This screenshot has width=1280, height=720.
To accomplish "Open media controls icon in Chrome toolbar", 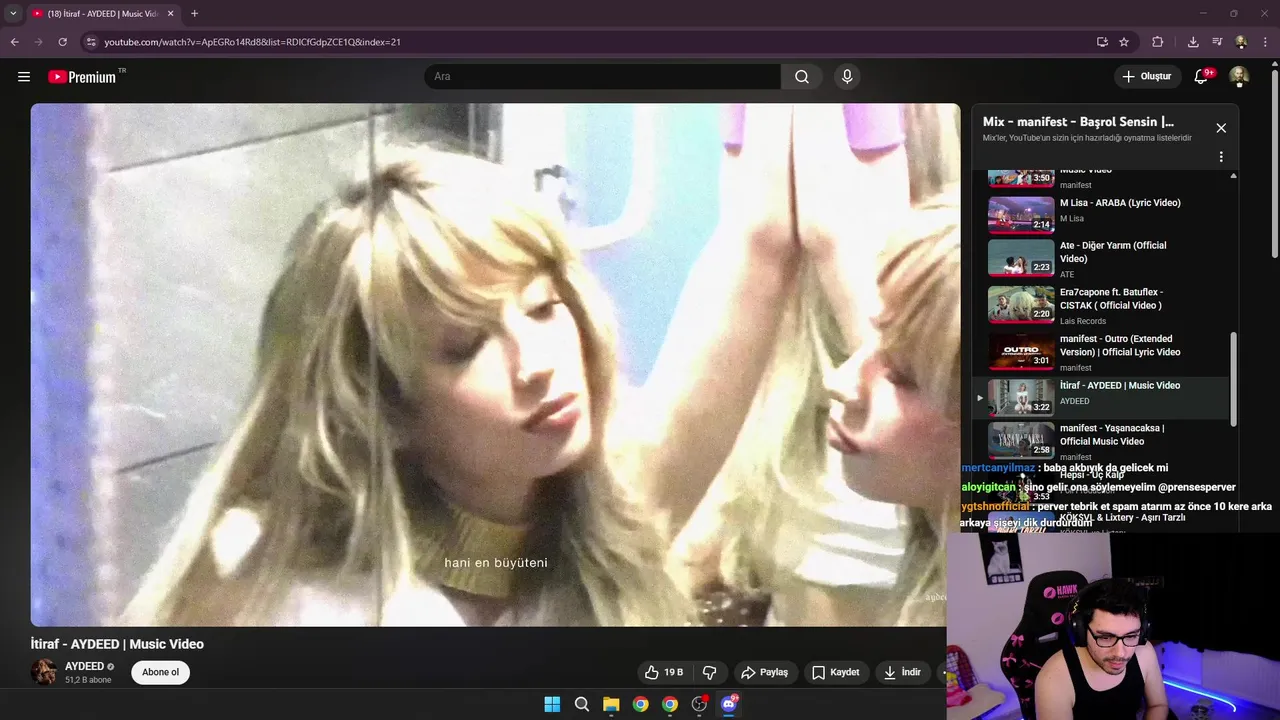I will tap(1217, 42).
